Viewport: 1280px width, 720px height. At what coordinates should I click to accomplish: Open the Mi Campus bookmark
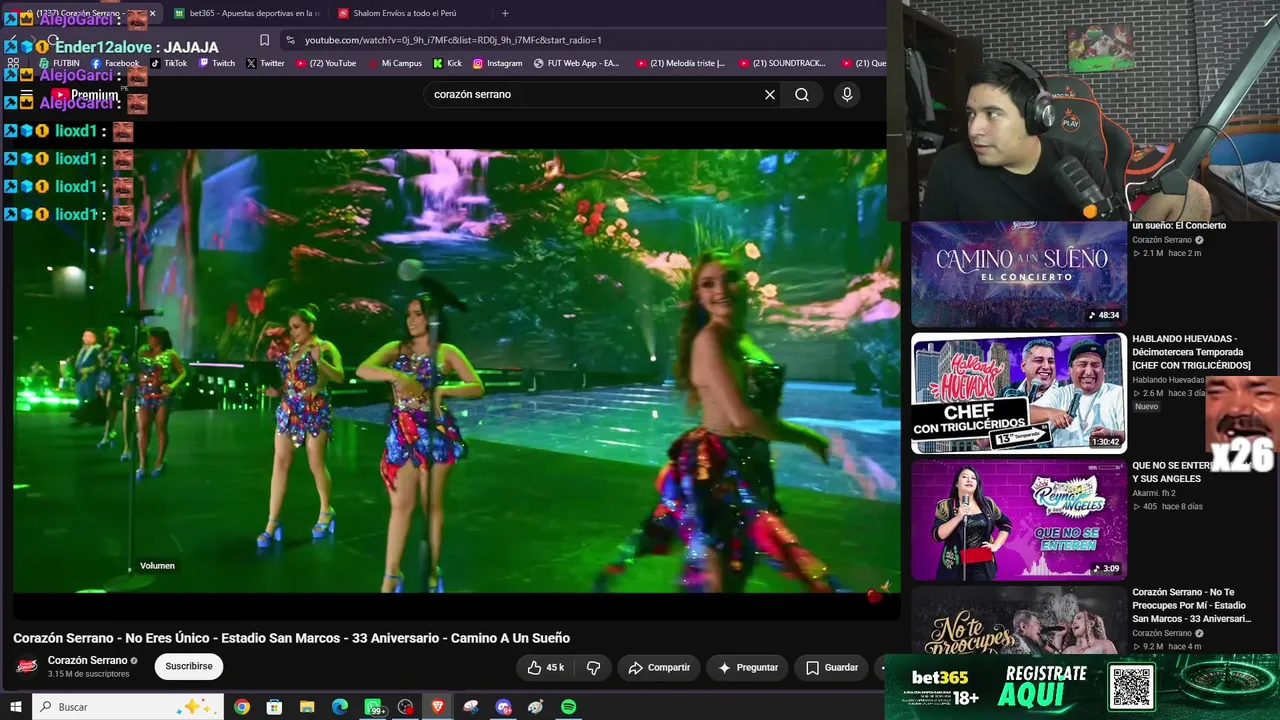click(x=394, y=63)
